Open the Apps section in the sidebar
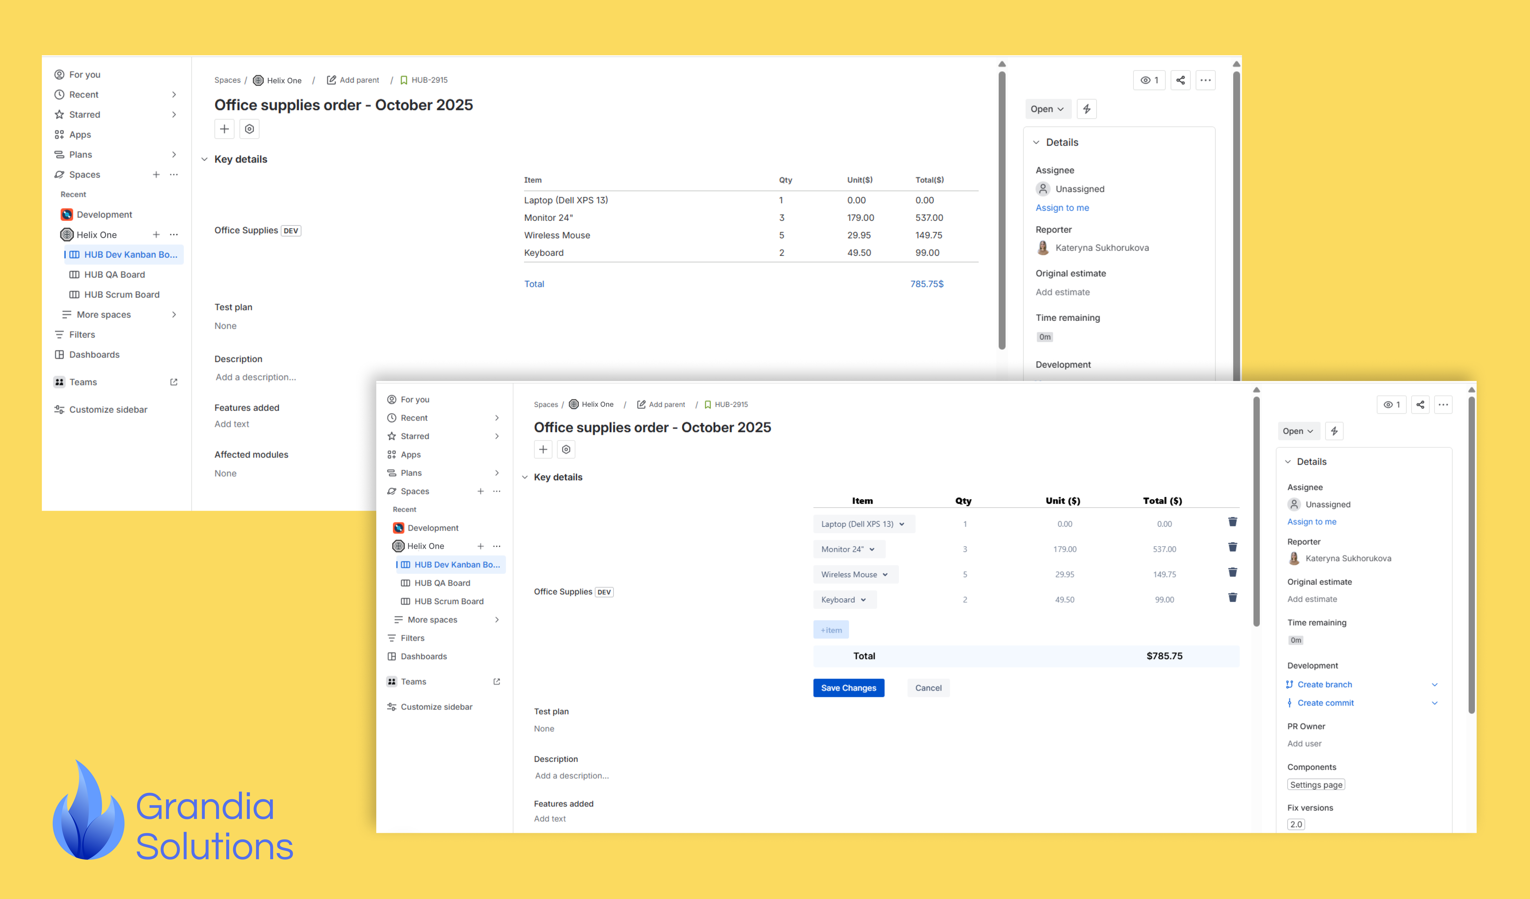This screenshot has width=1530, height=899. [409, 454]
